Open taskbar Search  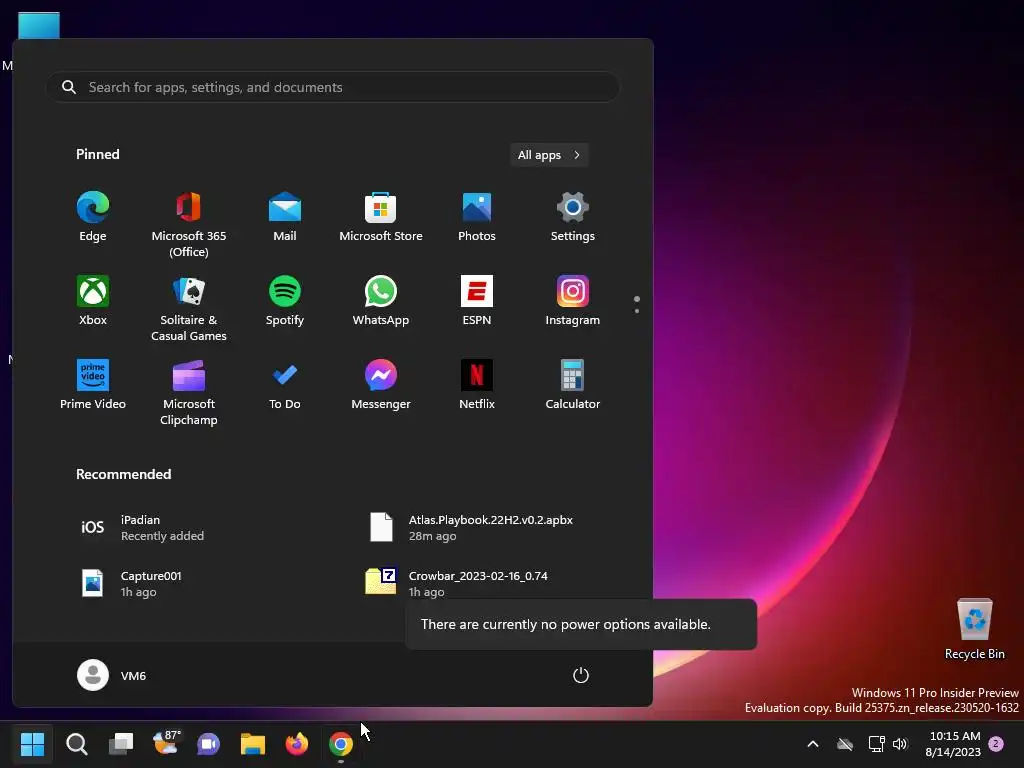coord(76,744)
